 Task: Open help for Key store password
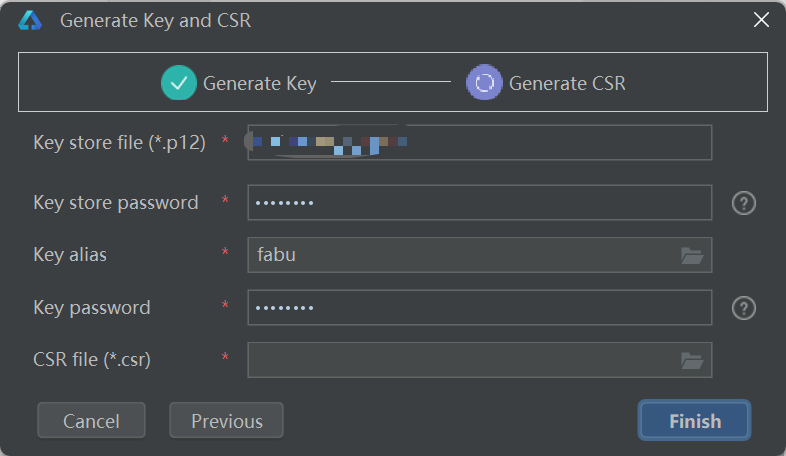[743, 203]
